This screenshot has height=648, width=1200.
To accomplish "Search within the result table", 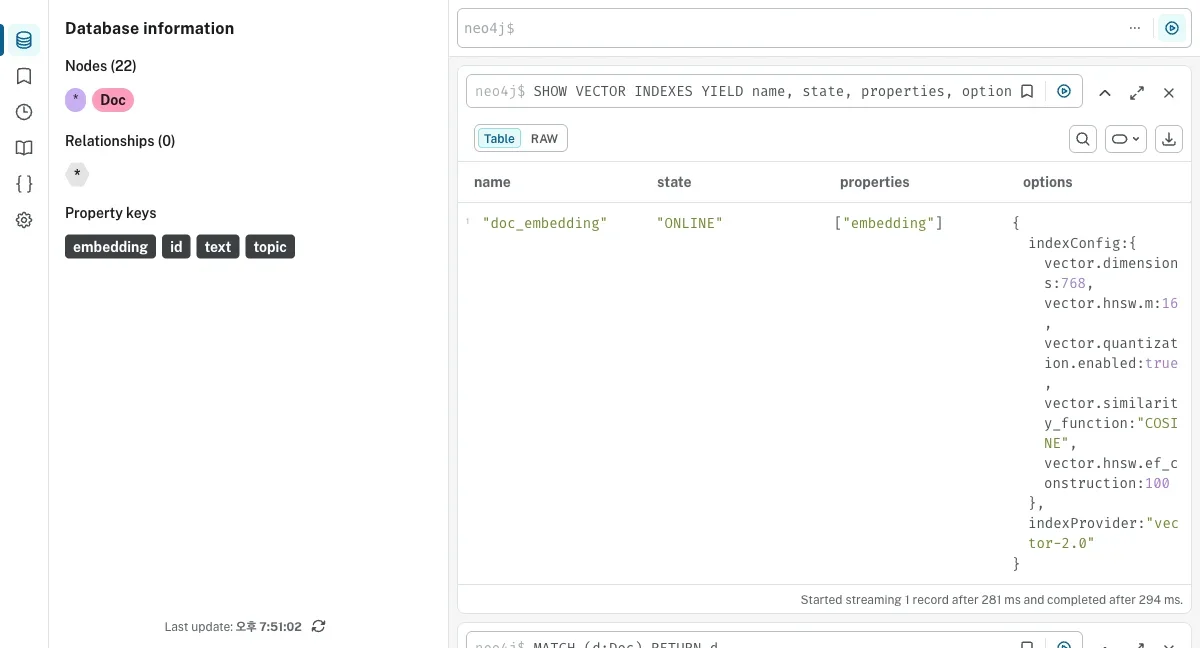I will (1083, 139).
